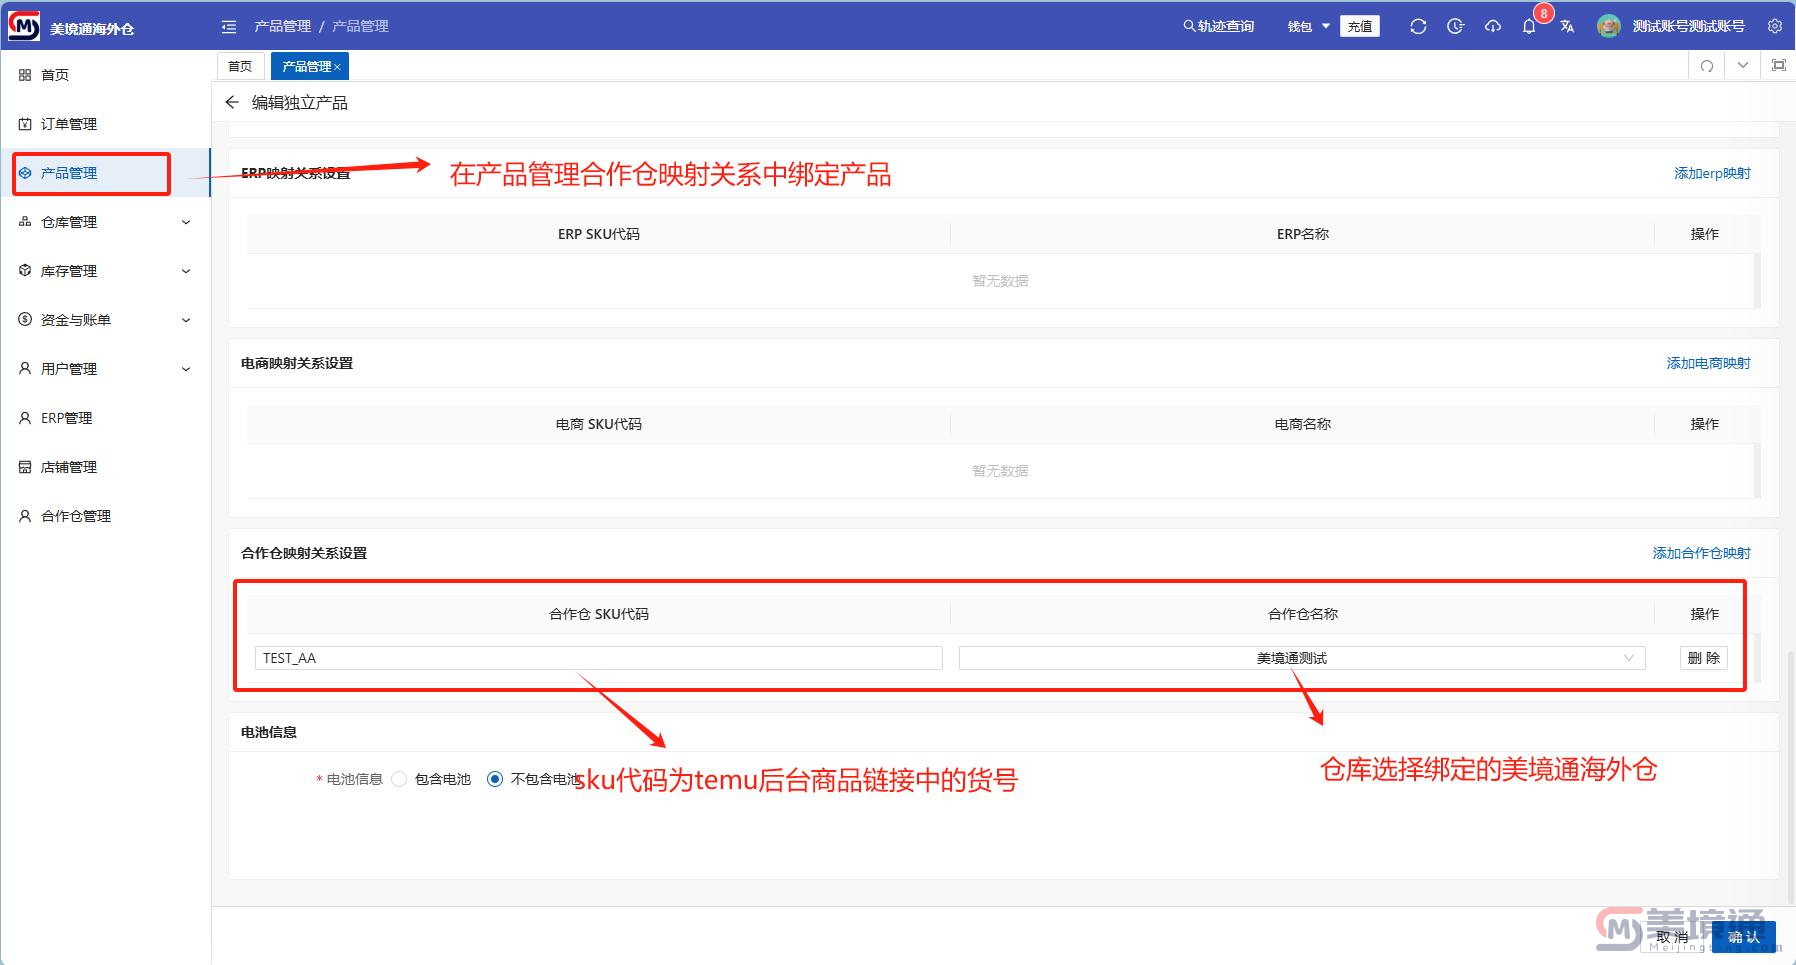Click the 合作仓管理 person icon
Image resolution: width=1796 pixels, height=965 pixels.
[25, 516]
